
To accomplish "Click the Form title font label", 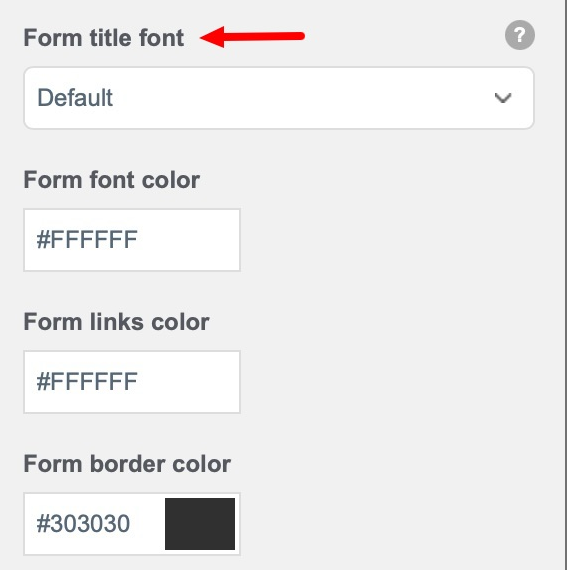I will tap(104, 38).
